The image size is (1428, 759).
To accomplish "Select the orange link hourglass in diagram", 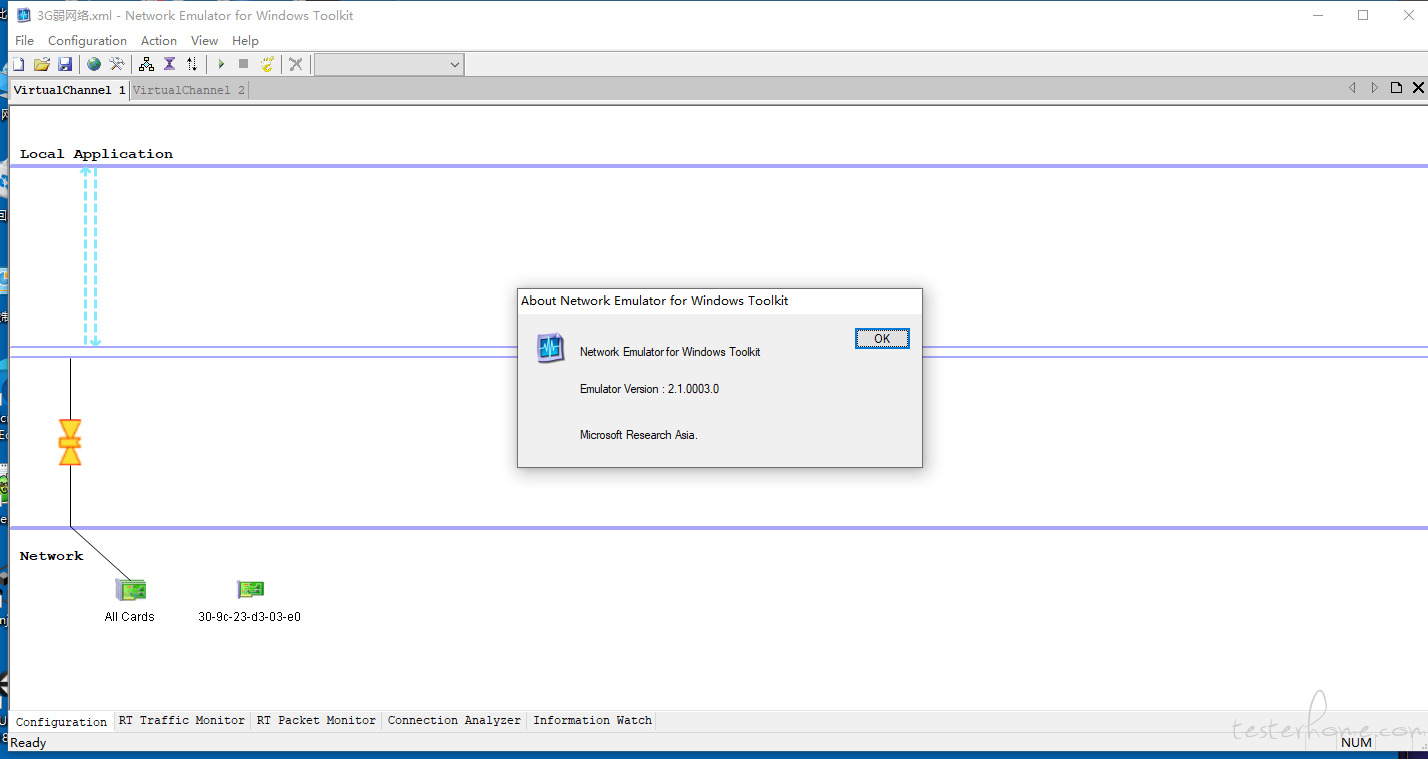I will tap(70, 442).
